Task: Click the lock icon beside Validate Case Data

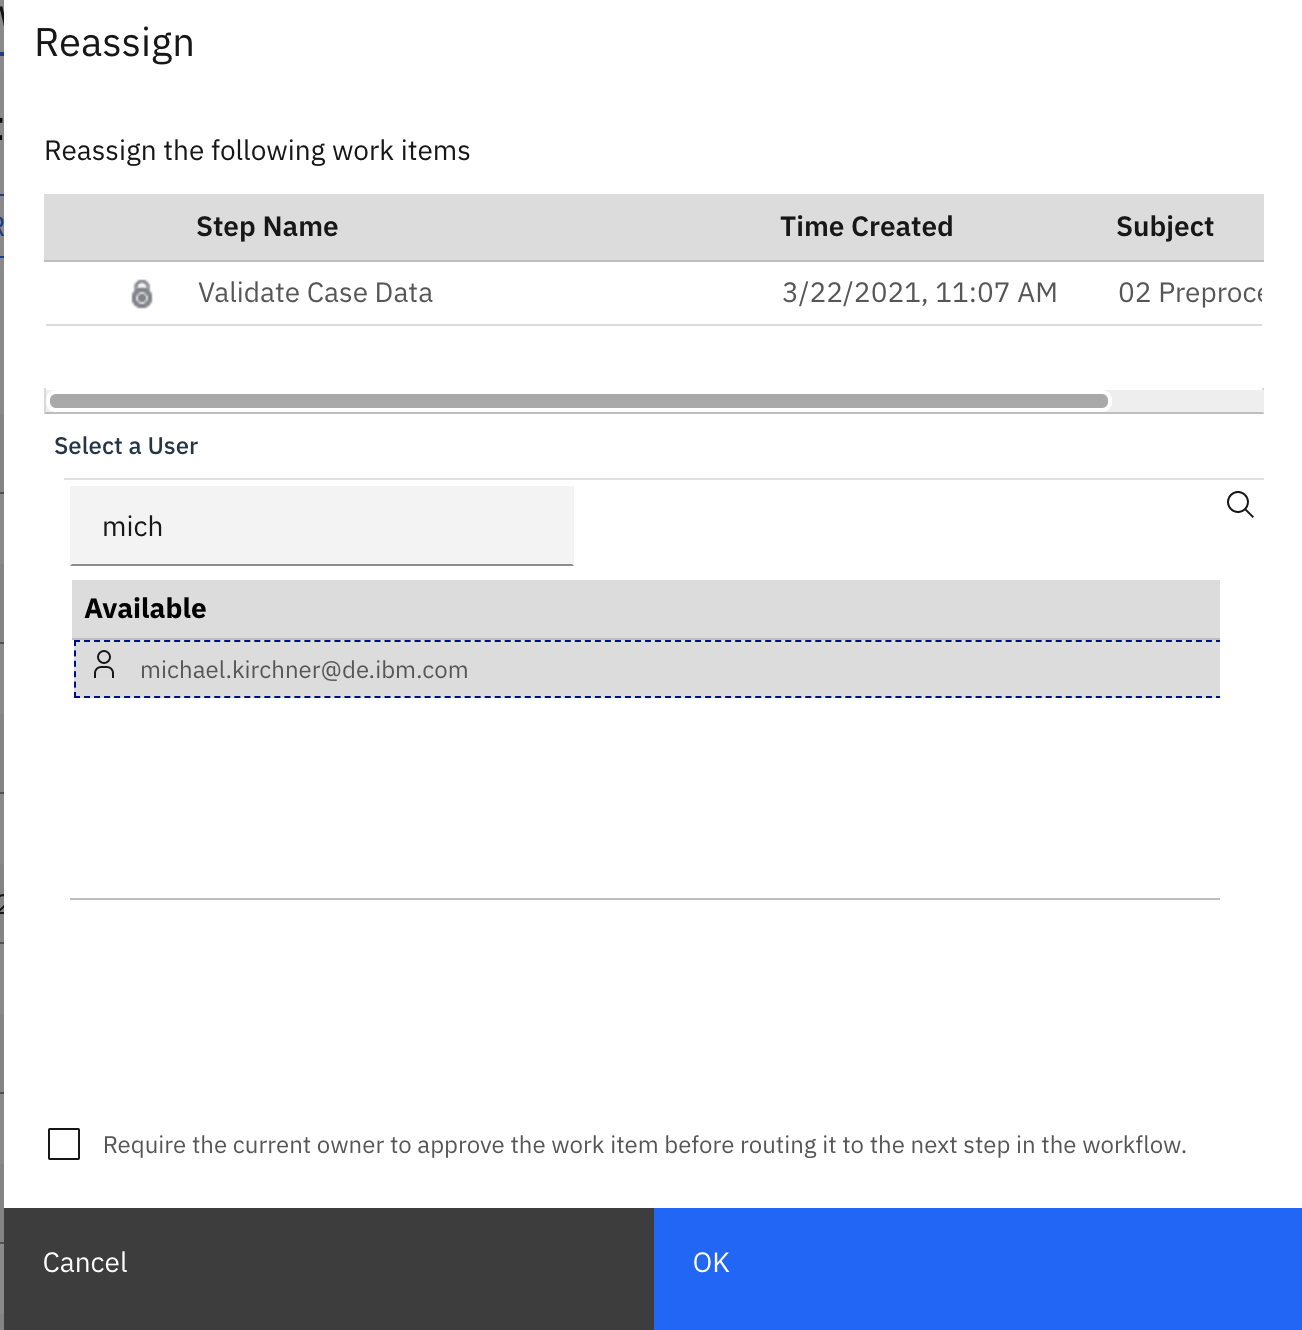Action: coord(142,294)
